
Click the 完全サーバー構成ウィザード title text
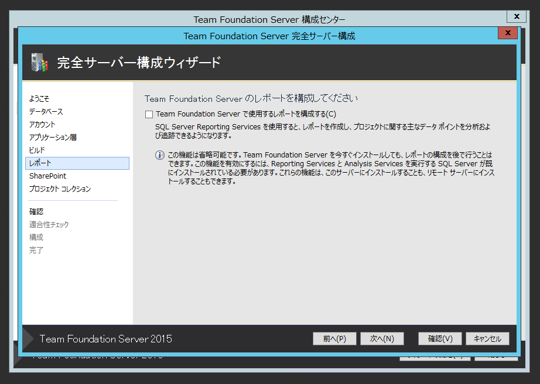pyautogui.click(x=139, y=63)
